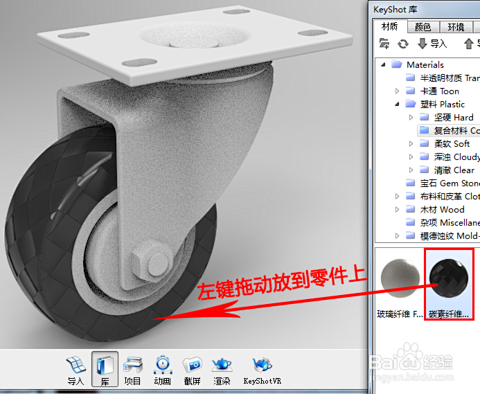Select the 卡通 Toon folder
Viewport: 480px width, 394px height.
click(432, 91)
